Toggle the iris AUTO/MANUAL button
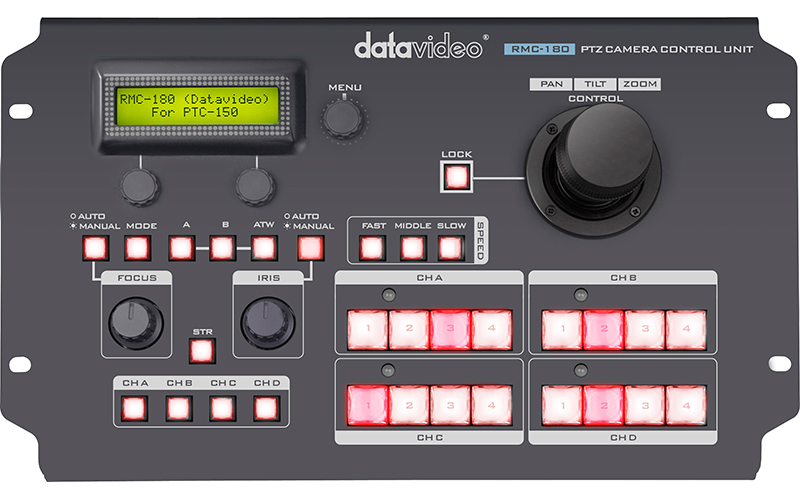800x500 pixels. (310, 248)
